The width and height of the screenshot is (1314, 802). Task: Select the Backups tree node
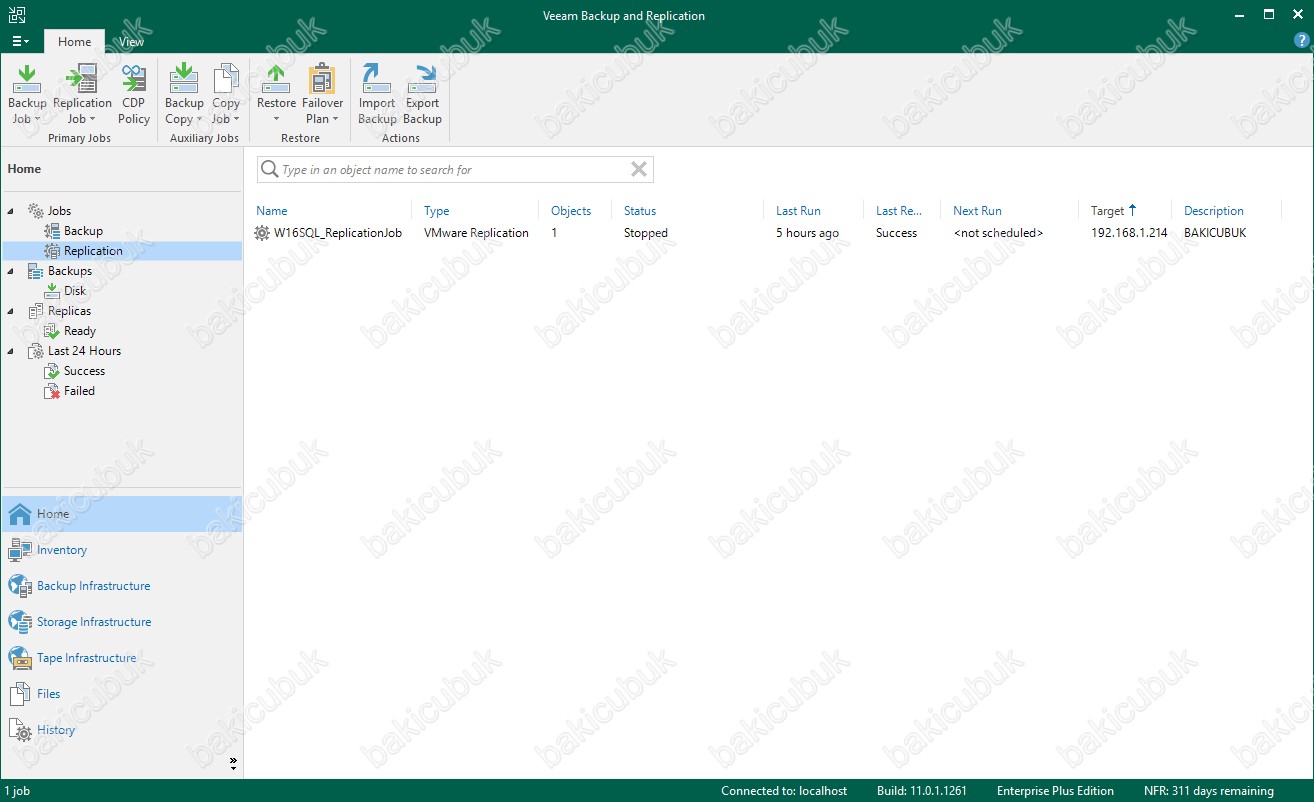click(69, 271)
